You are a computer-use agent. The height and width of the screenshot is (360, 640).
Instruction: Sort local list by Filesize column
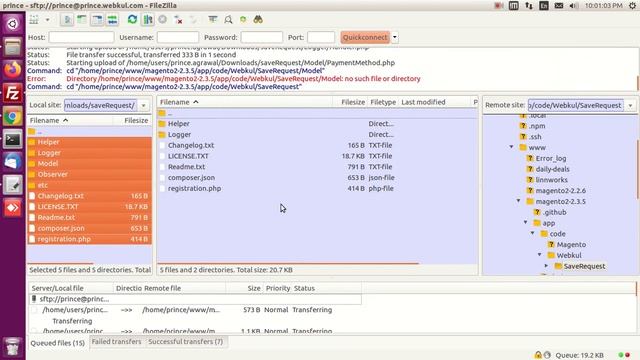coord(133,120)
